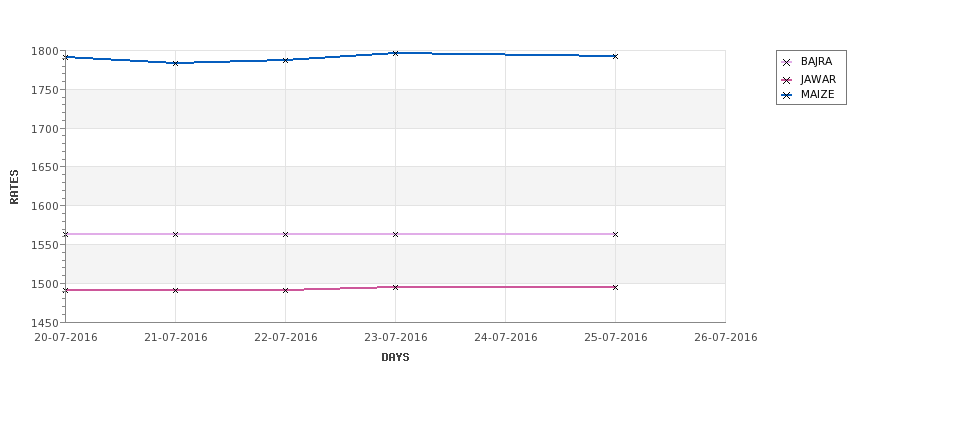
Task: Select the MAIZE data point on 23-07-2016
Action: pos(395,53)
